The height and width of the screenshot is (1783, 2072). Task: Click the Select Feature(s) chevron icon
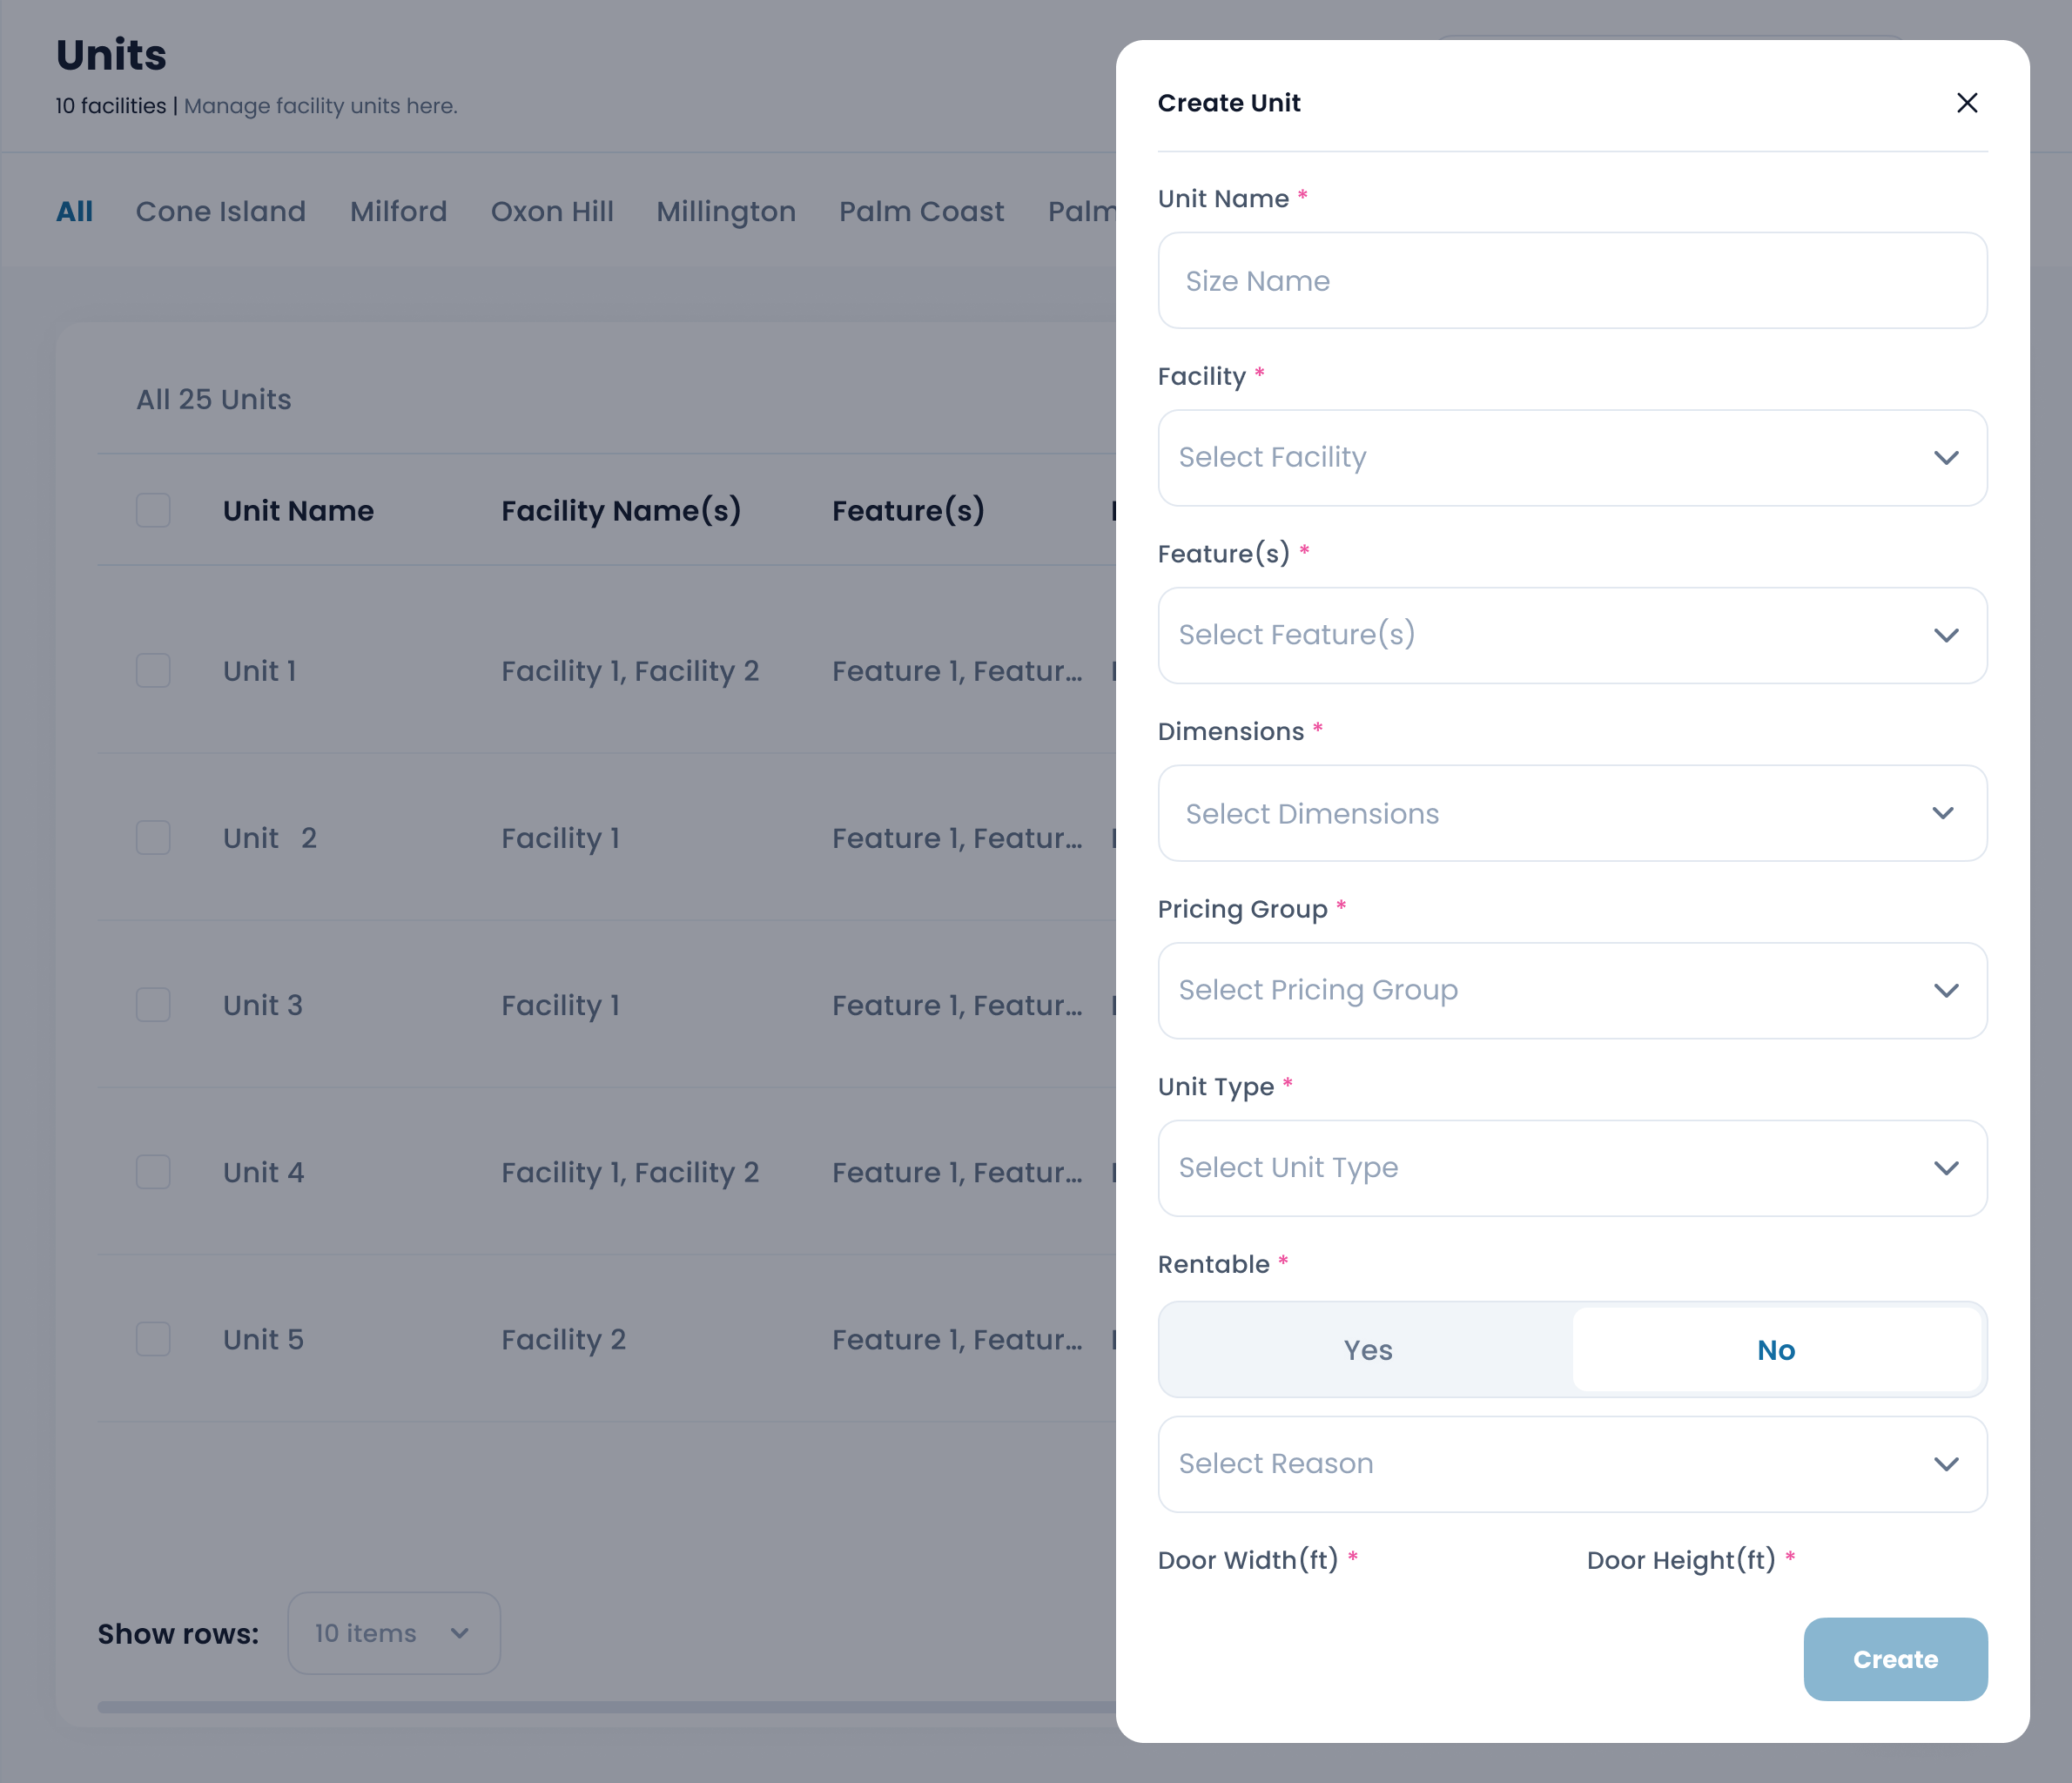[1945, 635]
